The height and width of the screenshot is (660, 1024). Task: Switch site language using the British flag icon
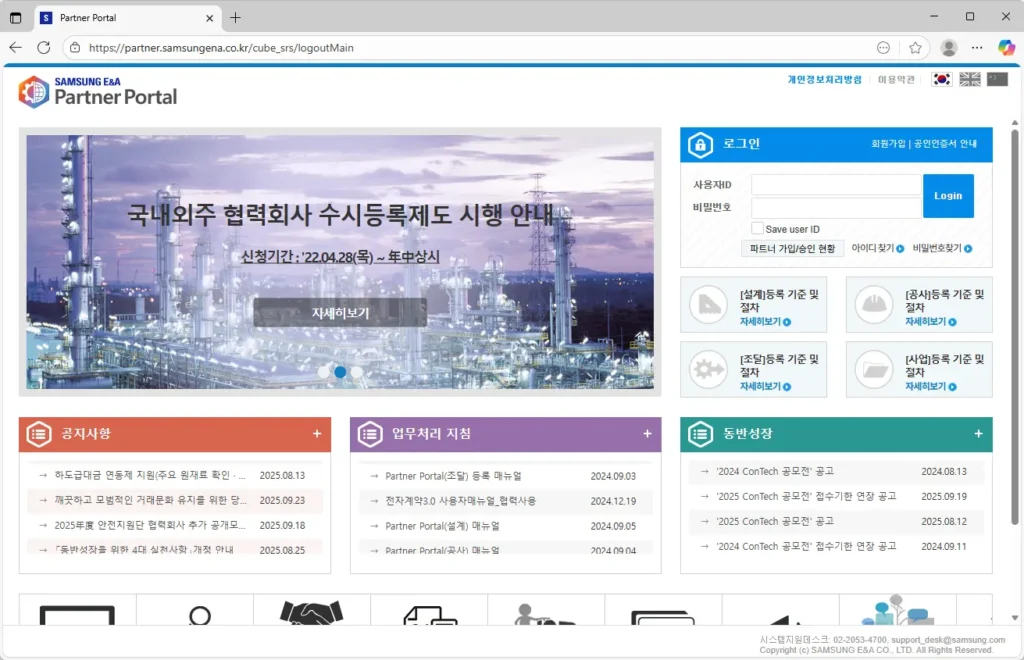[968, 78]
